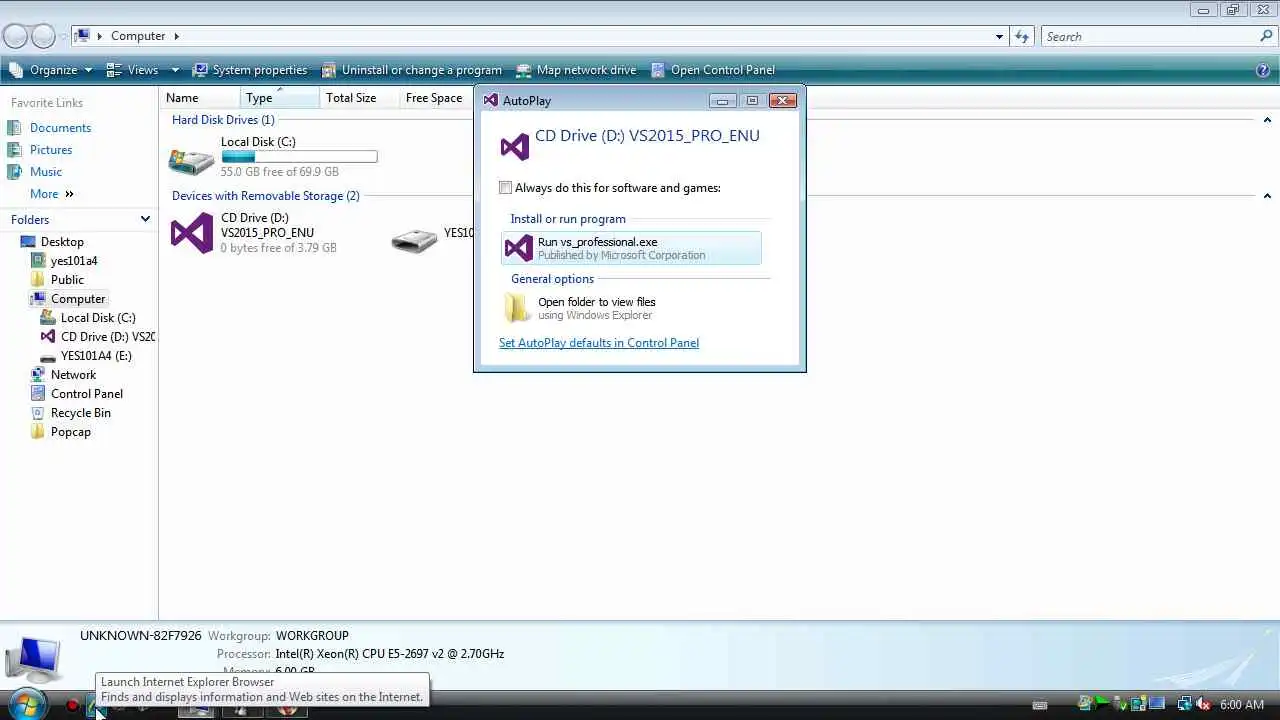Click the red record icon in taskbar
Screen dimensions: 1280x720
click(x=72, y=706)
